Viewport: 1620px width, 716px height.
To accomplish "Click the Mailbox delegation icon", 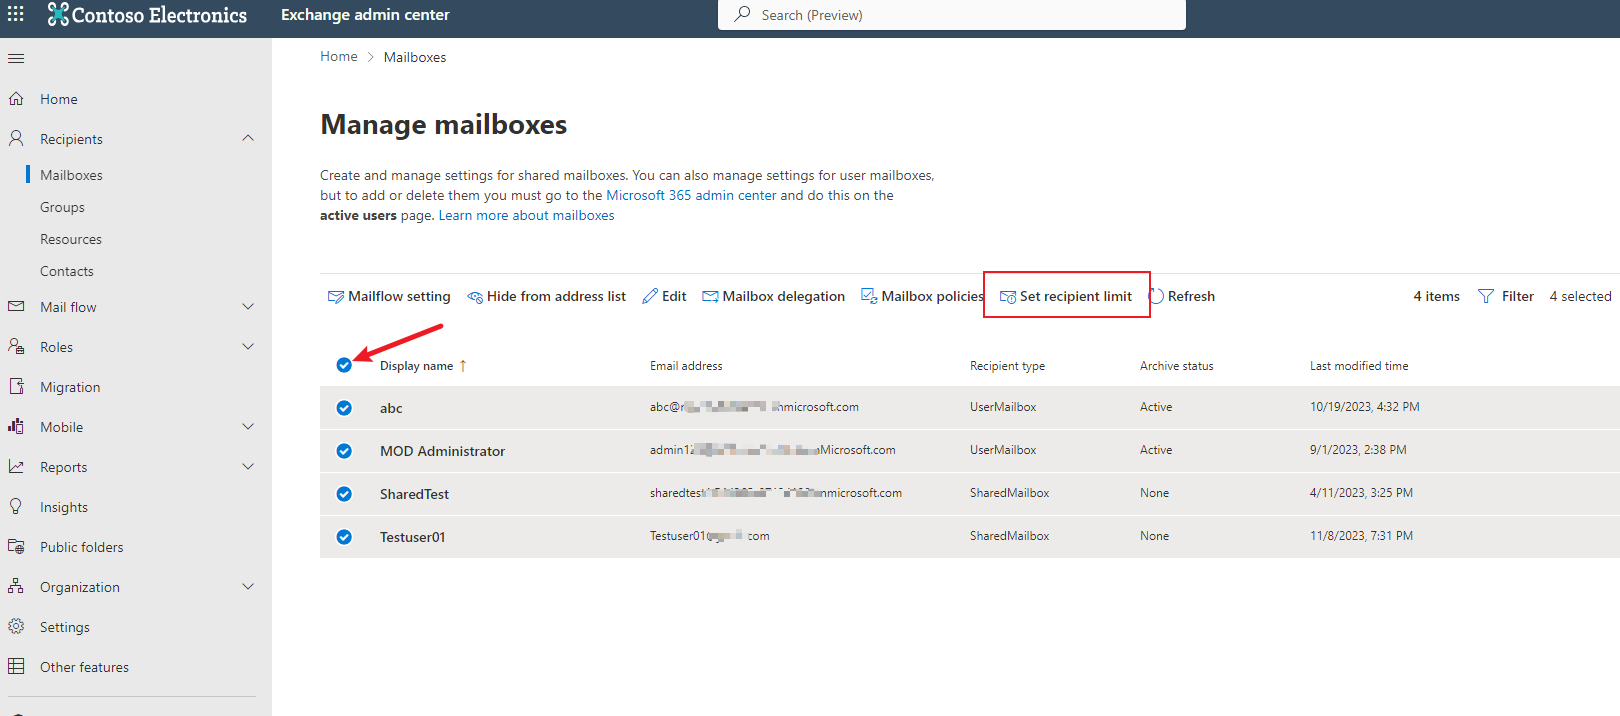I will (x=710, y=297).
